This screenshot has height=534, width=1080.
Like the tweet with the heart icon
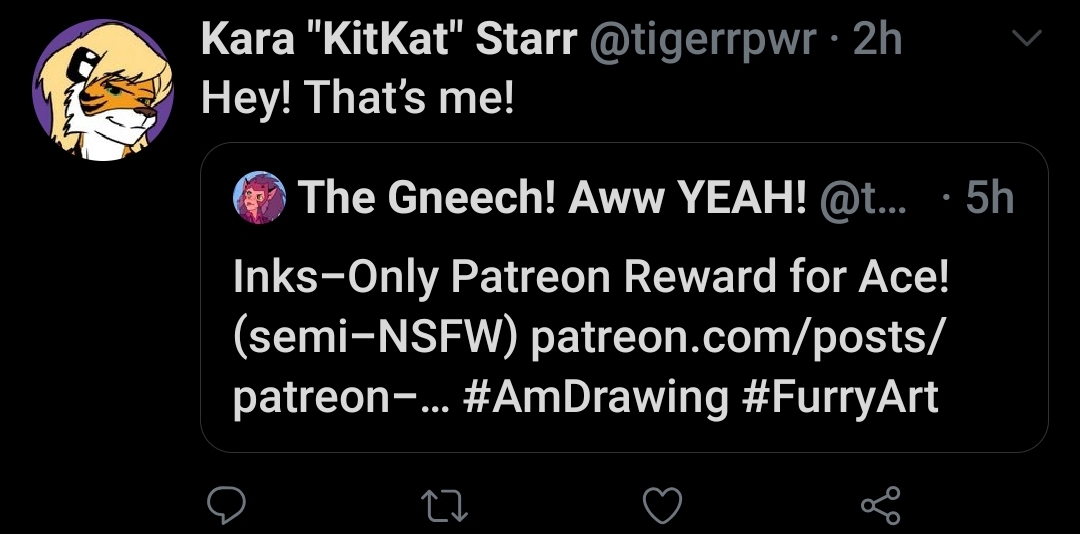coord(662,505)
